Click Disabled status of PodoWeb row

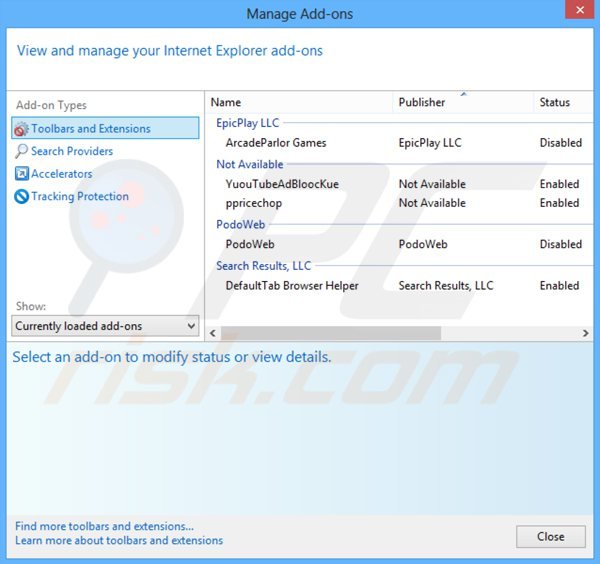point(561,244)
